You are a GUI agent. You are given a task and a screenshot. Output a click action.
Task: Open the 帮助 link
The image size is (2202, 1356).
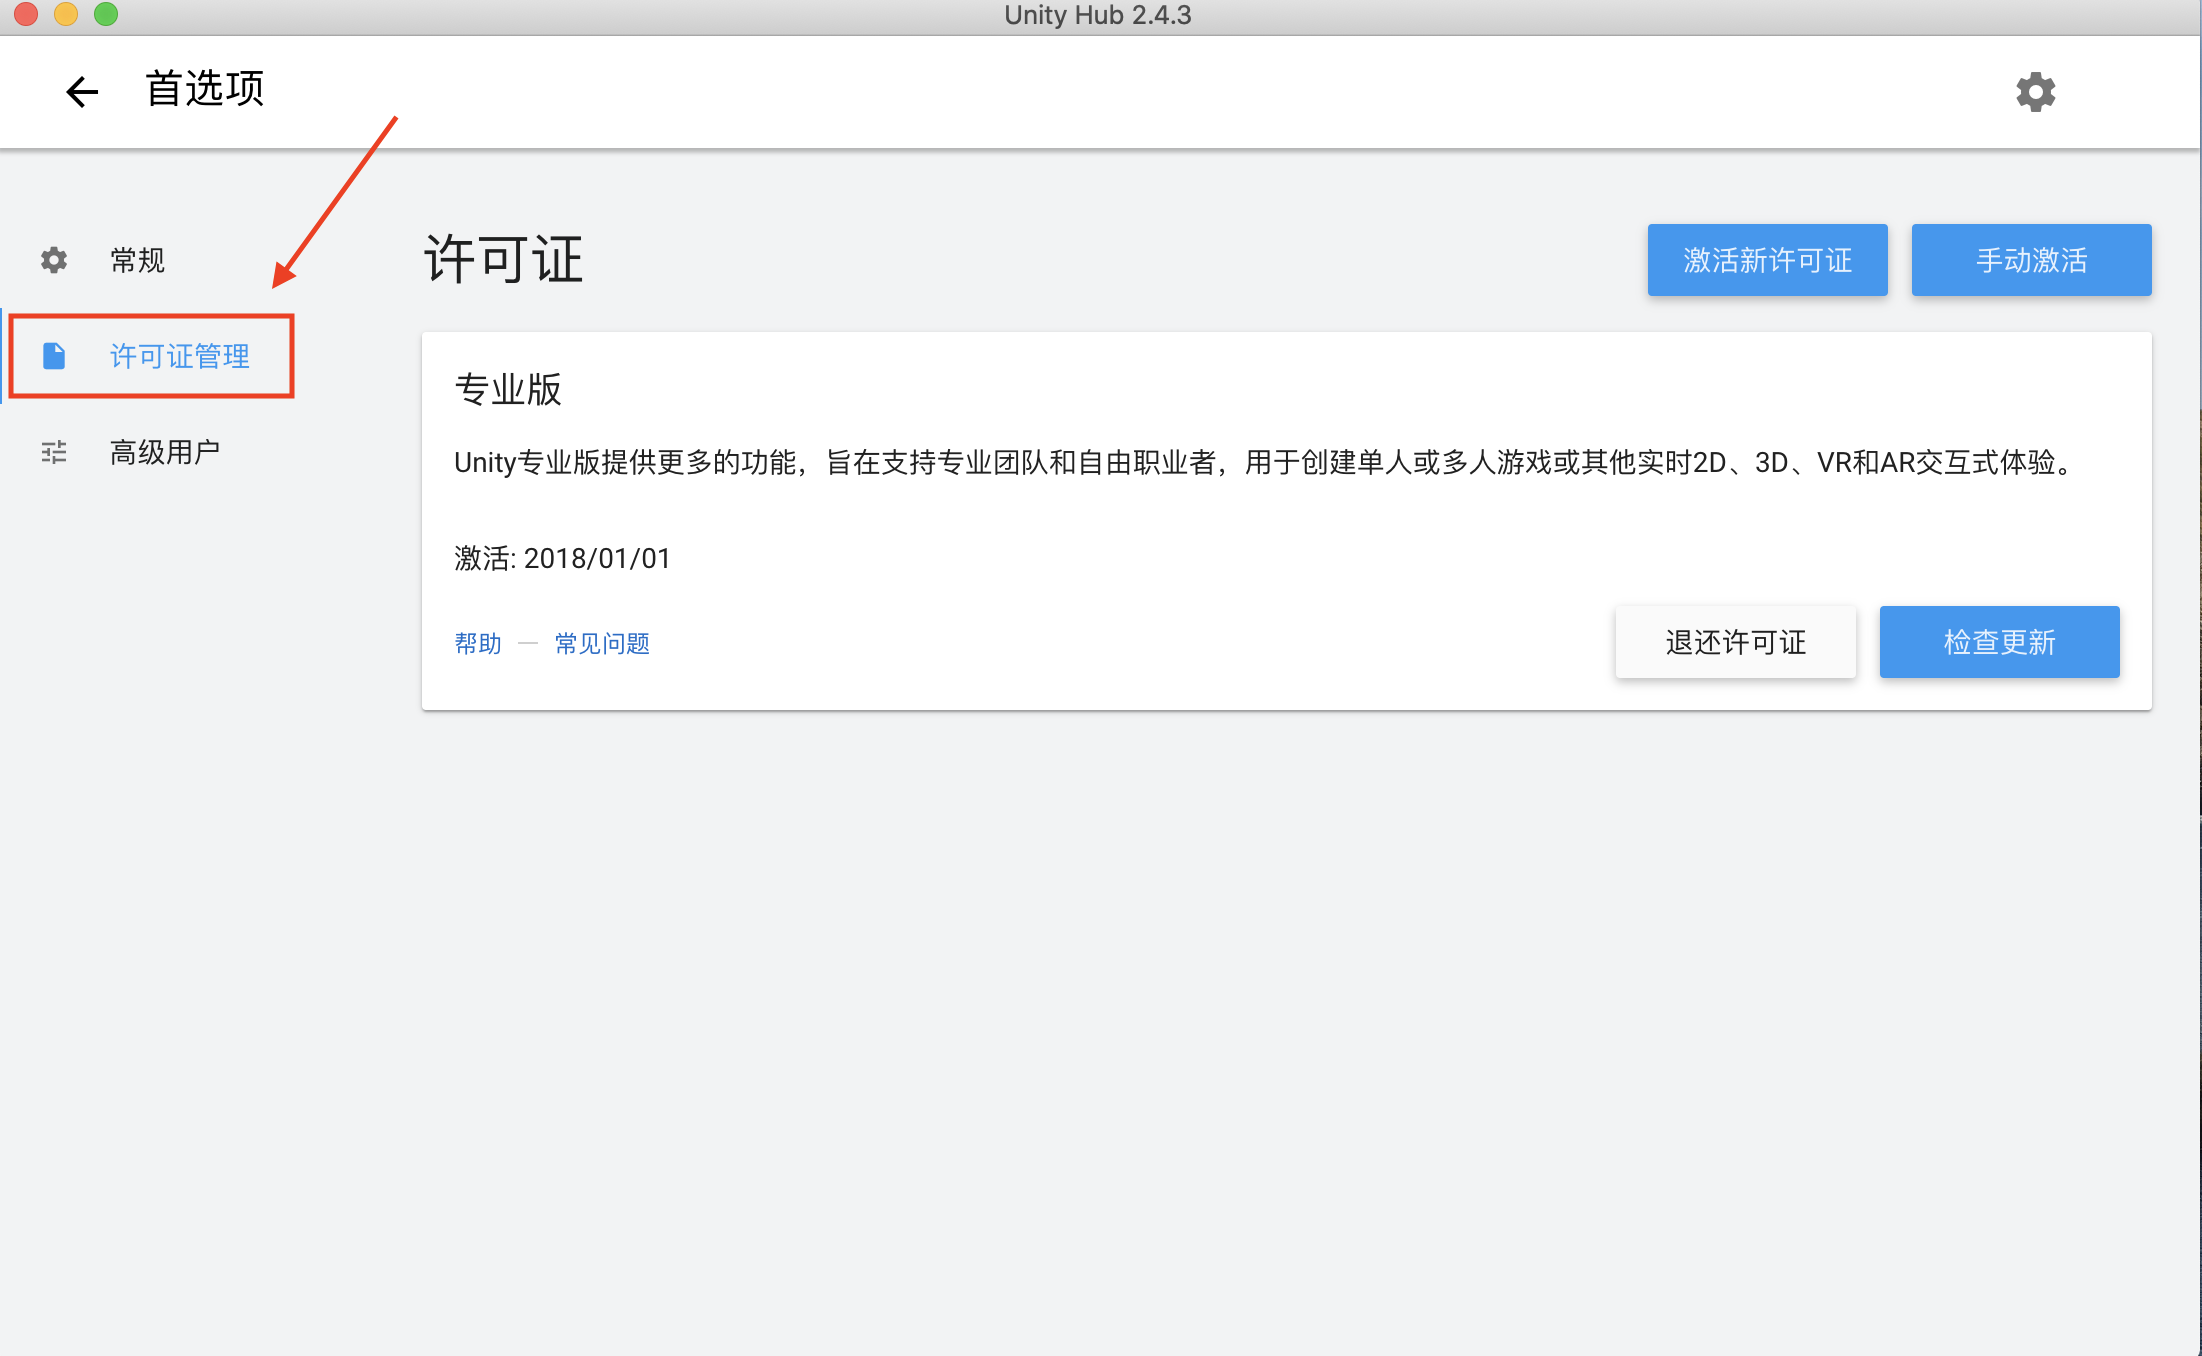(x=478, y=643)
